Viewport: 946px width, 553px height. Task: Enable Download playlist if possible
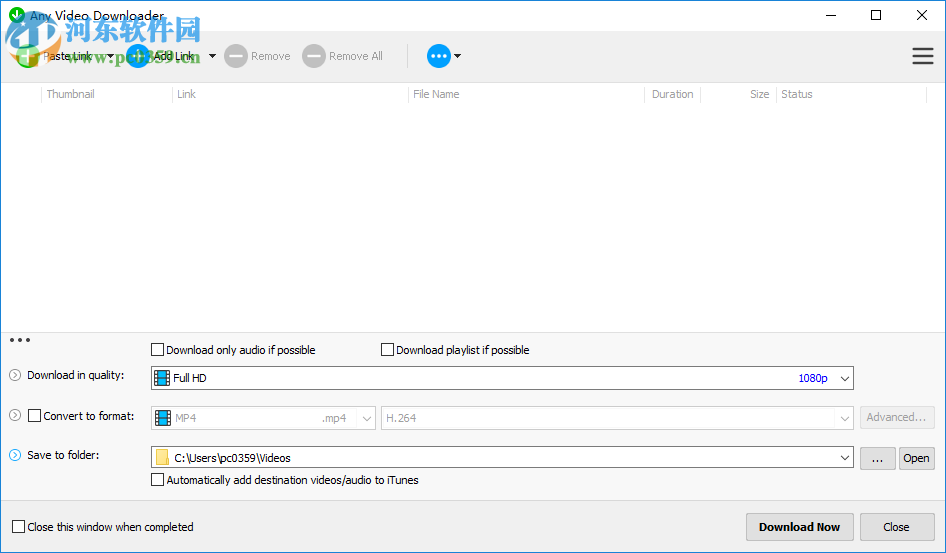[387, 350]
